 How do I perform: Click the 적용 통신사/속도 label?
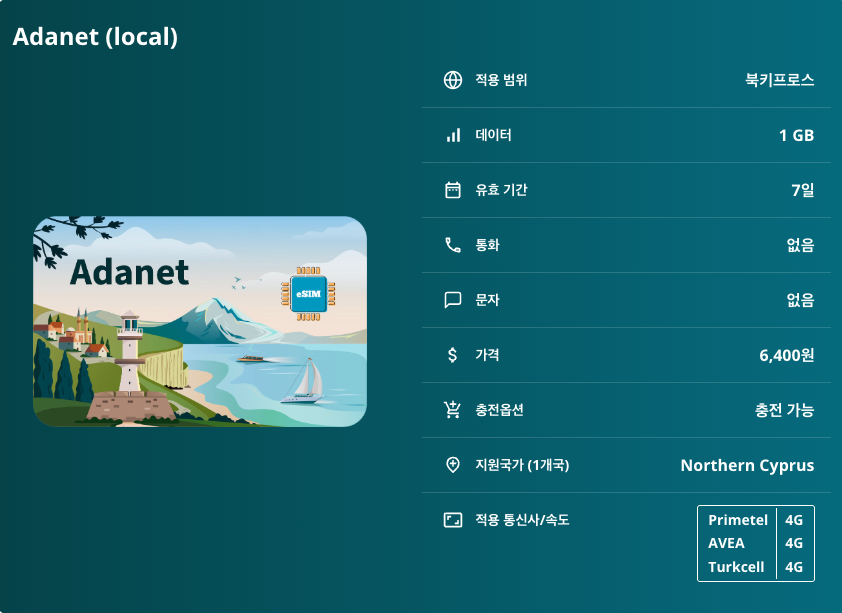522,520
